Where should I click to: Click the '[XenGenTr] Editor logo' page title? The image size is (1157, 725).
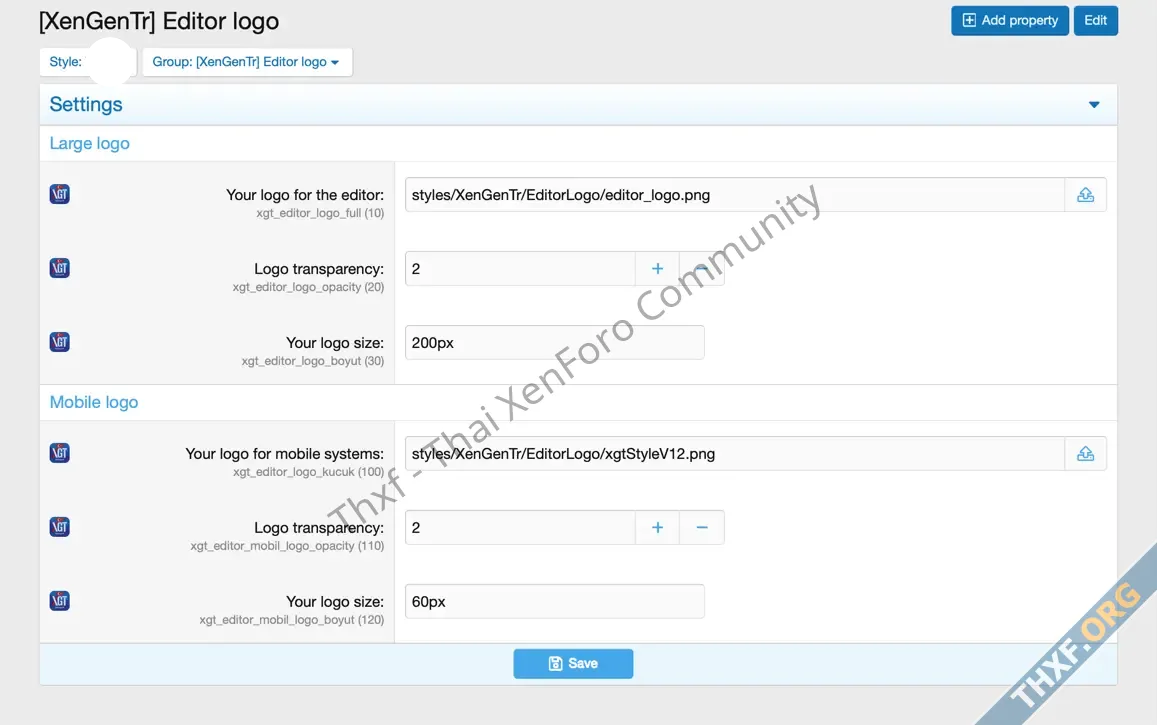coord(159,21)
